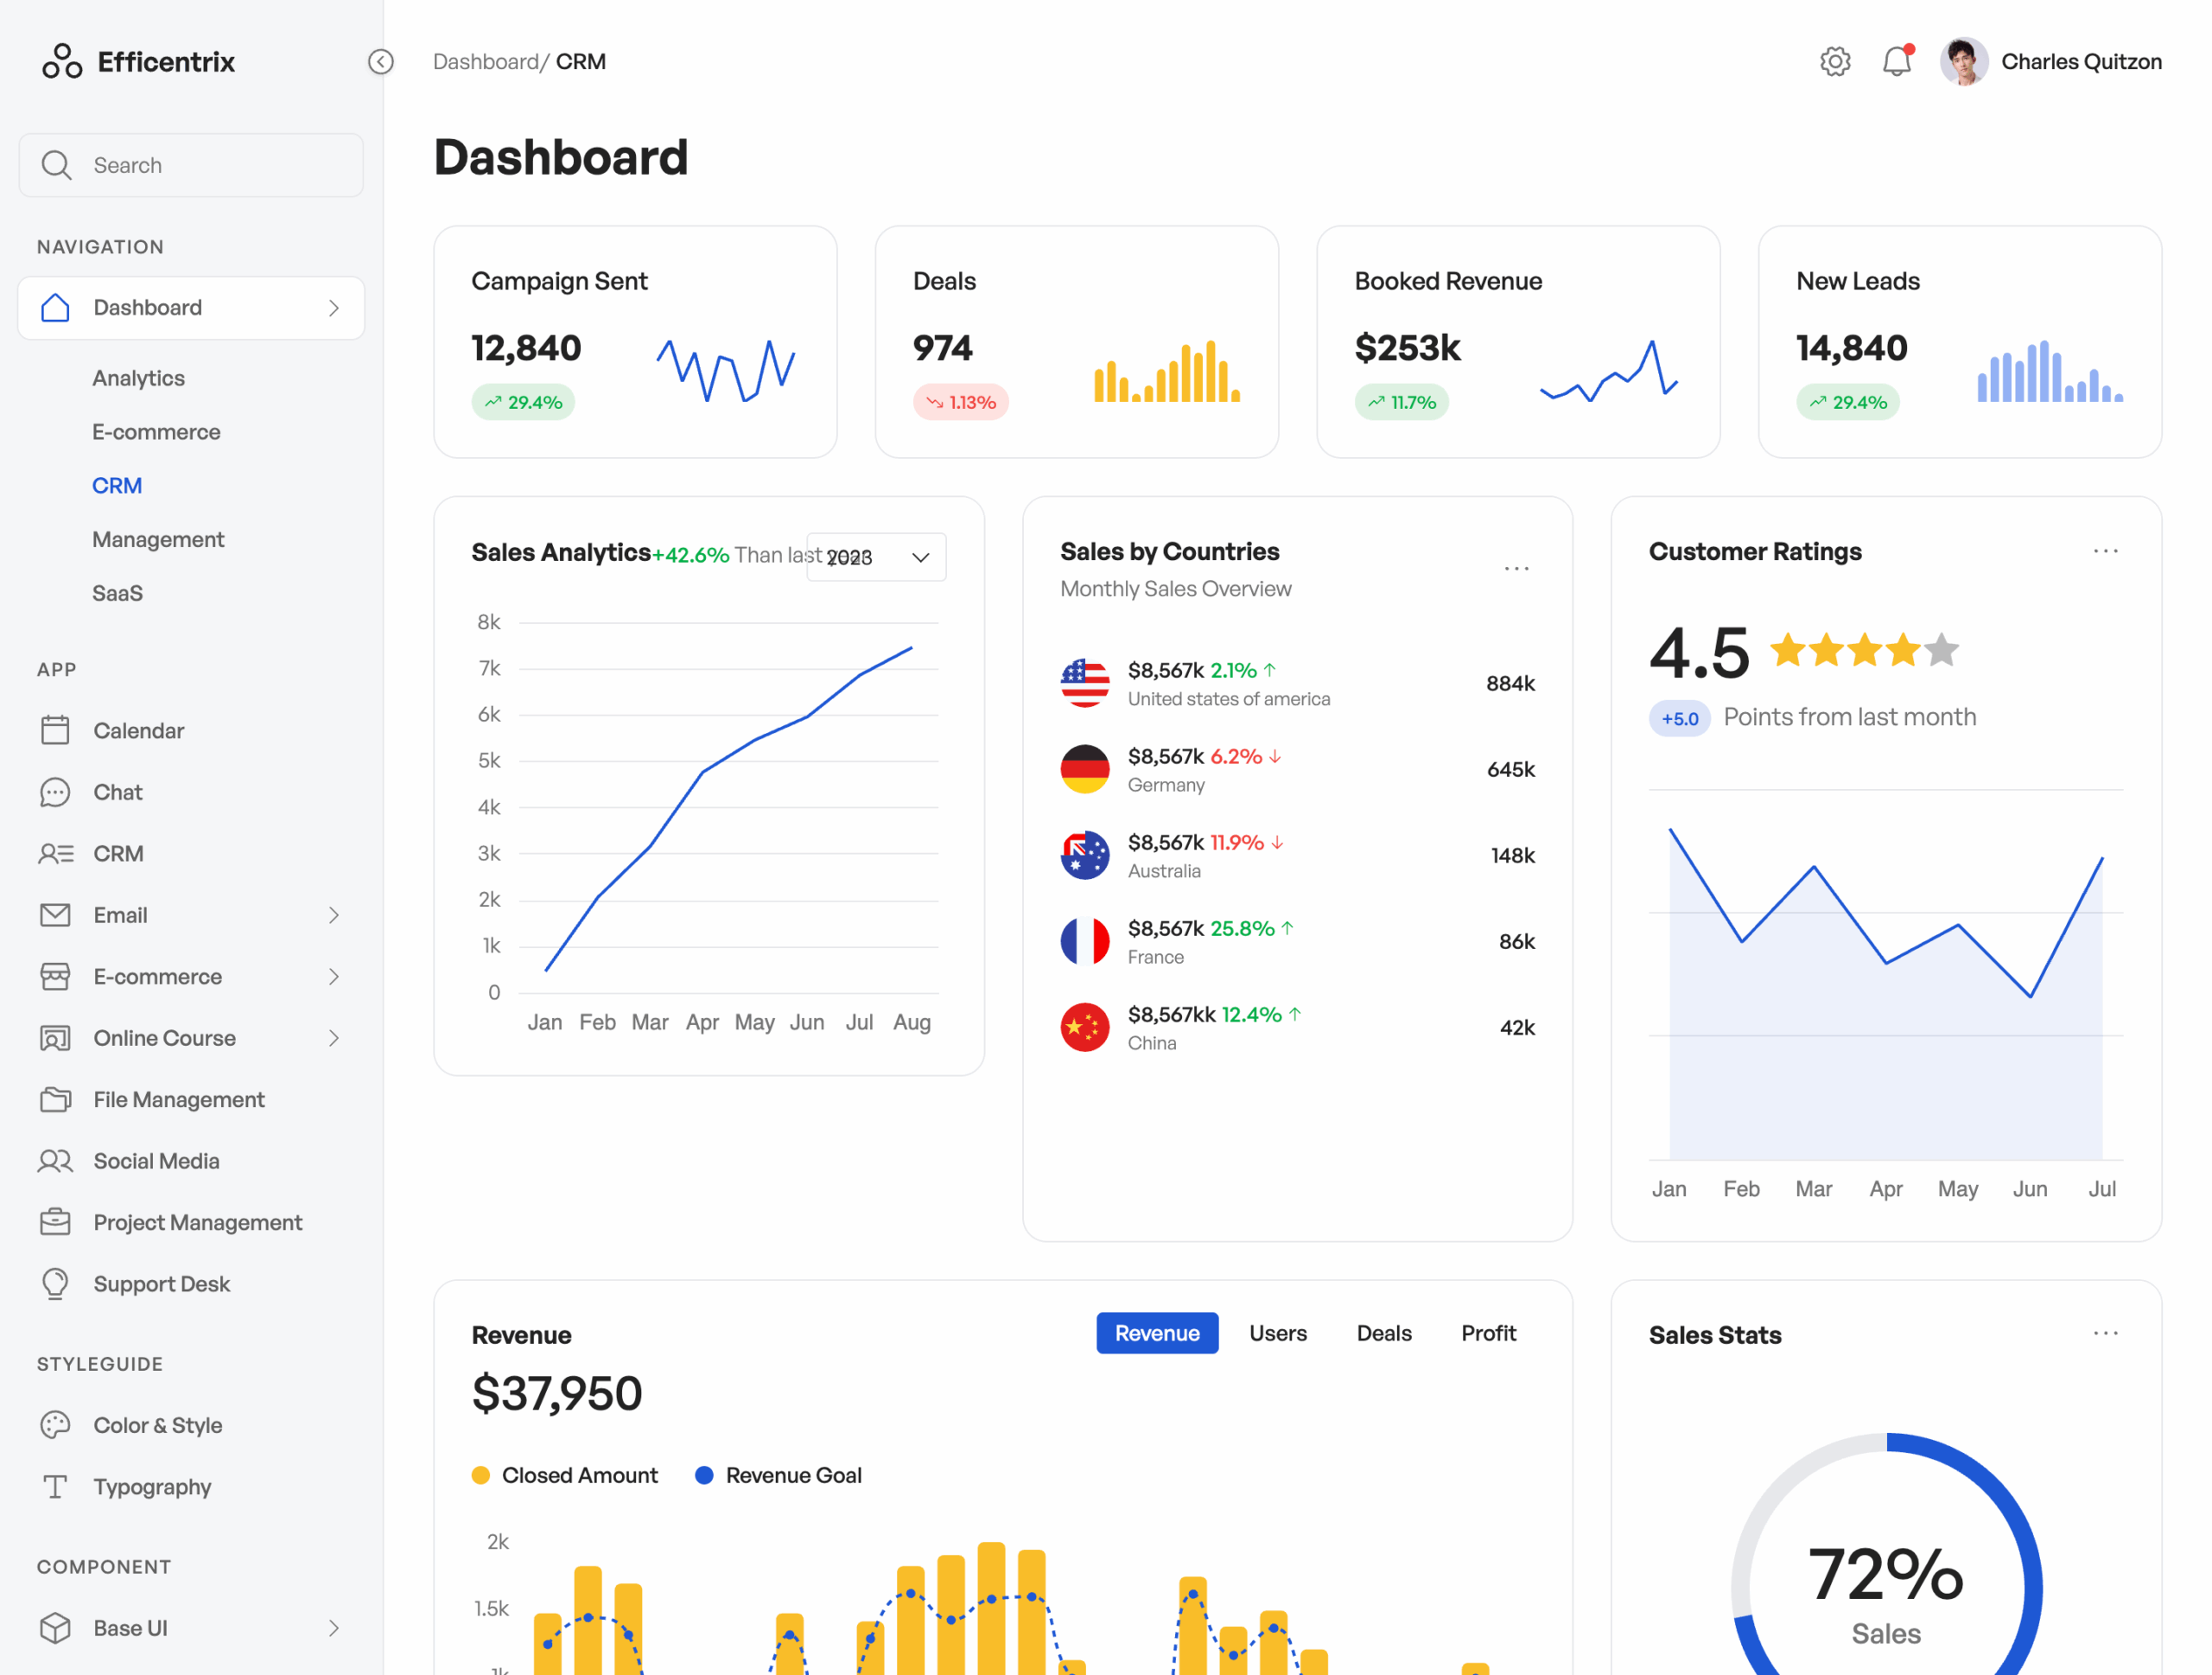This screenshot has width=2212, height=1675.
Task: Expand the Email menu chevron
Action: point(334,915)
